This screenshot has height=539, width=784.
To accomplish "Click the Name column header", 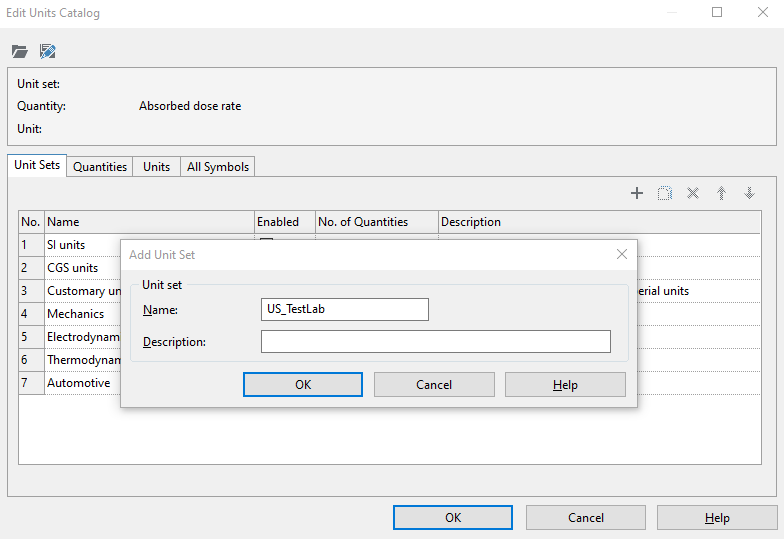I will [x=149, y=222].
